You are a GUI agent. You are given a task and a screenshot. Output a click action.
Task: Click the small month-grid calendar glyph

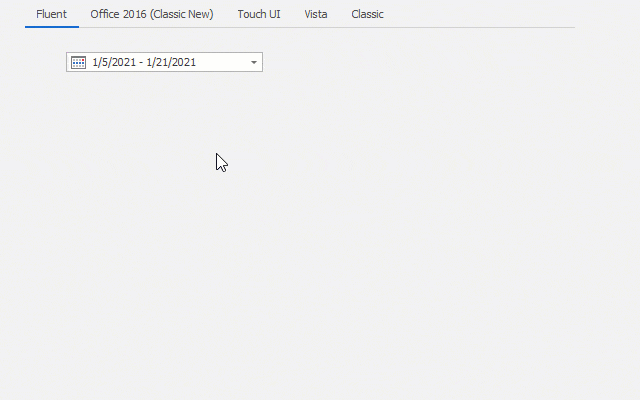78,62
